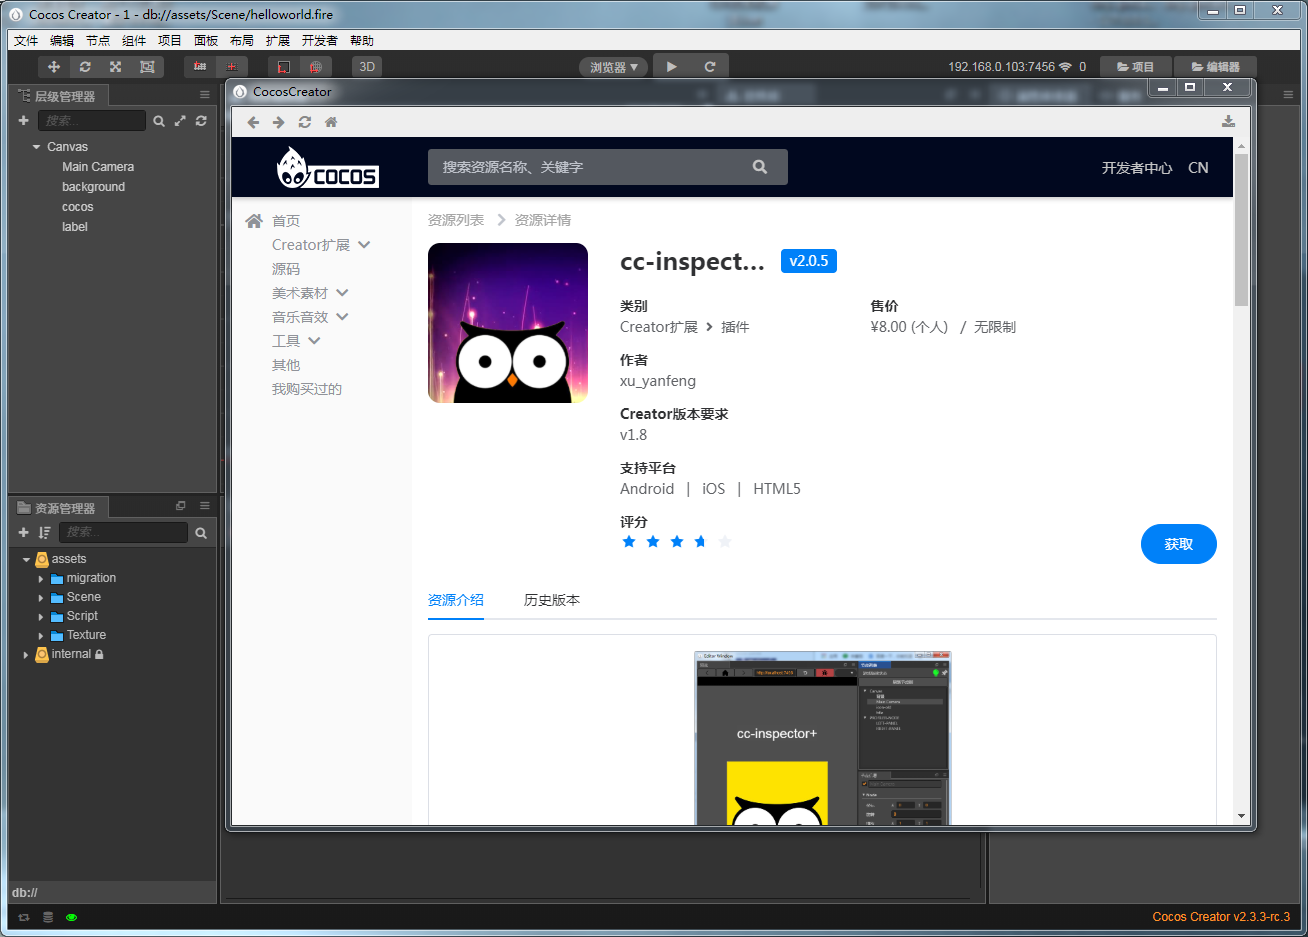This screenshot has height=937, width=1308.
Task: Open the 组件 menu
Action: 134,41
